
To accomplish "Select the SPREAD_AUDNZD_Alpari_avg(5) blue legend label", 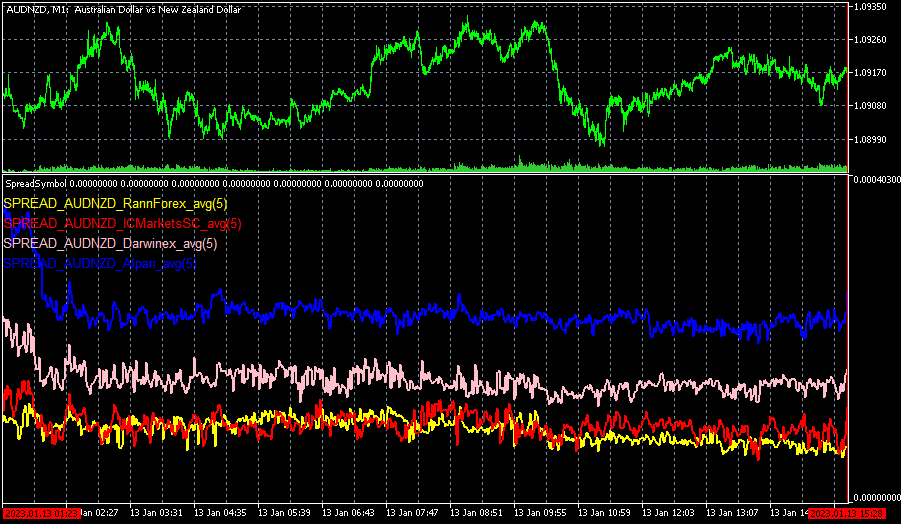I will pyautogui.click(x=100, y=263).
